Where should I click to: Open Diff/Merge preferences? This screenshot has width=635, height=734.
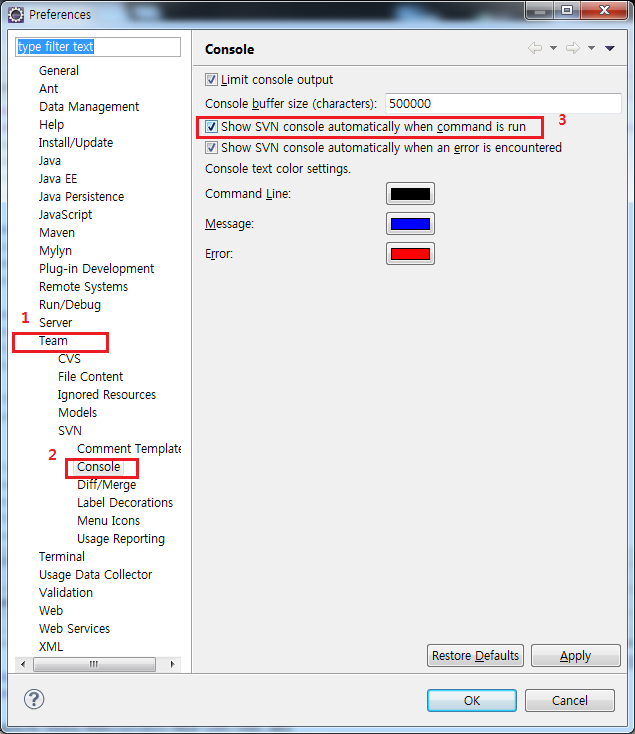pyautogui.click(x=107, y=484)
